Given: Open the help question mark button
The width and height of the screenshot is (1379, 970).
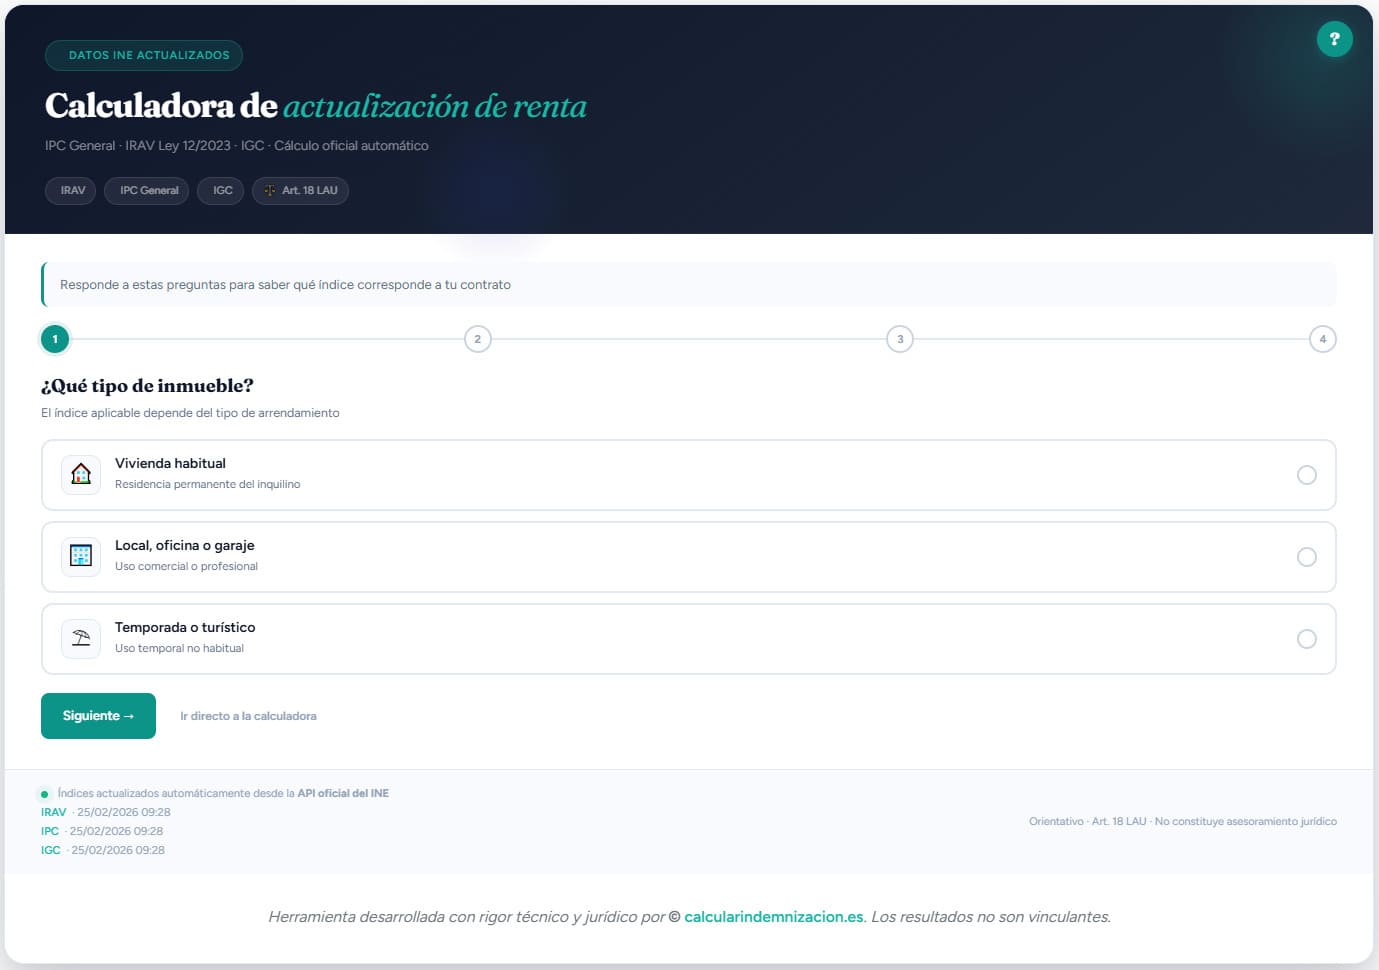Looking at the screenshot, I should pyautogui.click(x=1334, y=39).
